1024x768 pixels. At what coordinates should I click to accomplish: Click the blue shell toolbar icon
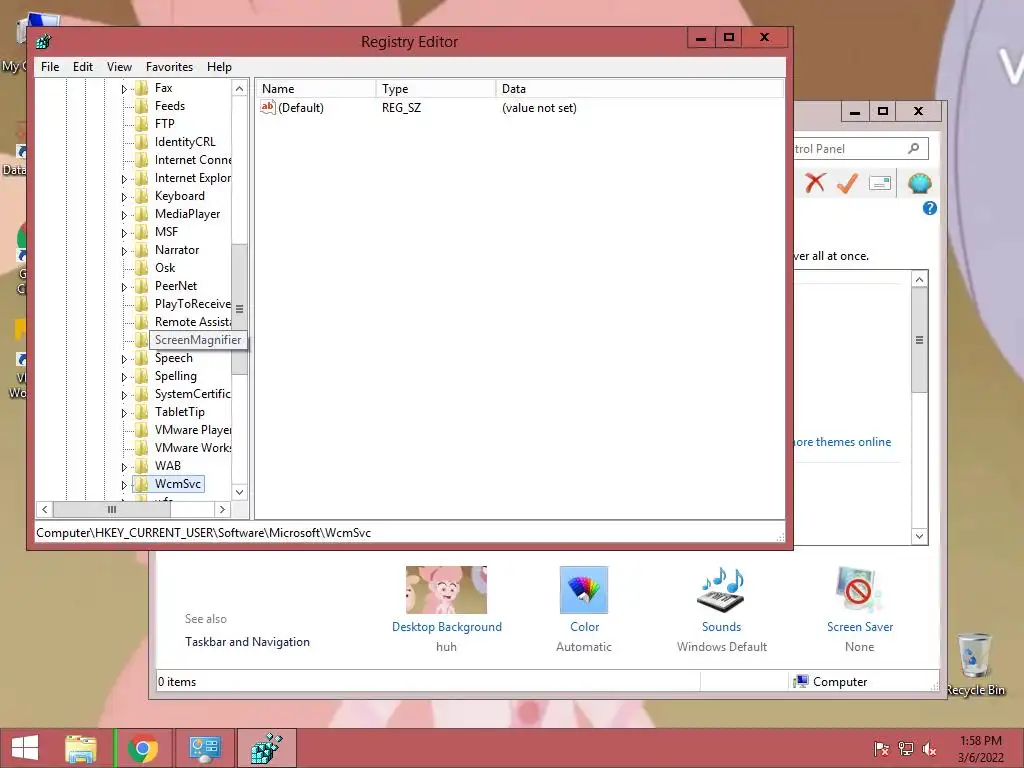(920, 184)
